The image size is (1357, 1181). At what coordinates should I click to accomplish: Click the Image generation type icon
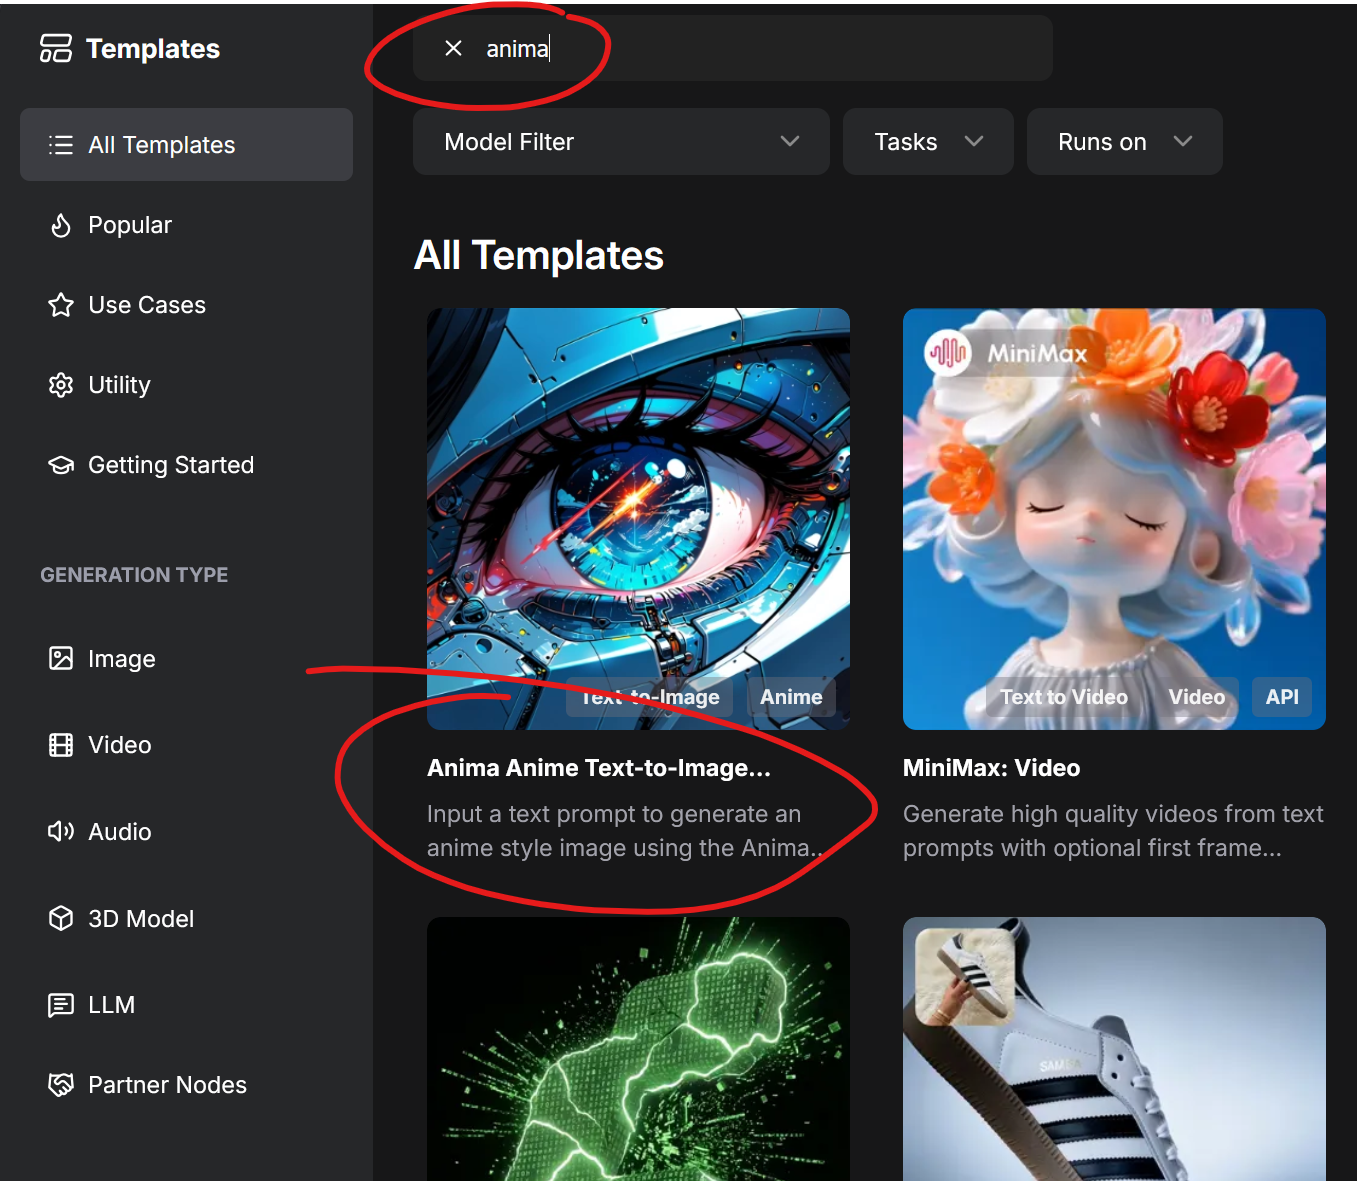pyautogui.click(x=61, y=658)
